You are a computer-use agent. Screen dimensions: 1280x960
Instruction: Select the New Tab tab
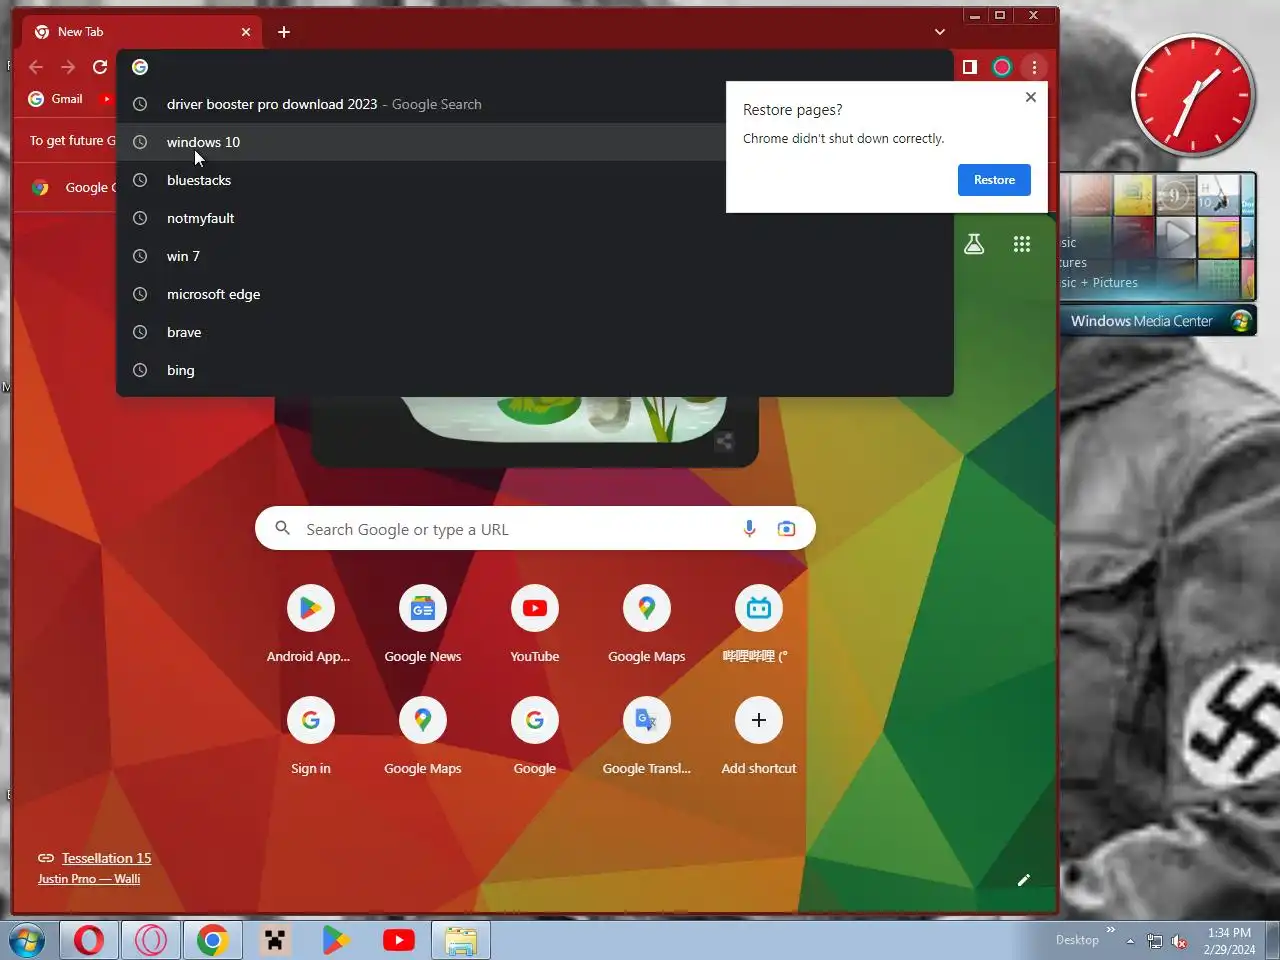coord(142,32)
